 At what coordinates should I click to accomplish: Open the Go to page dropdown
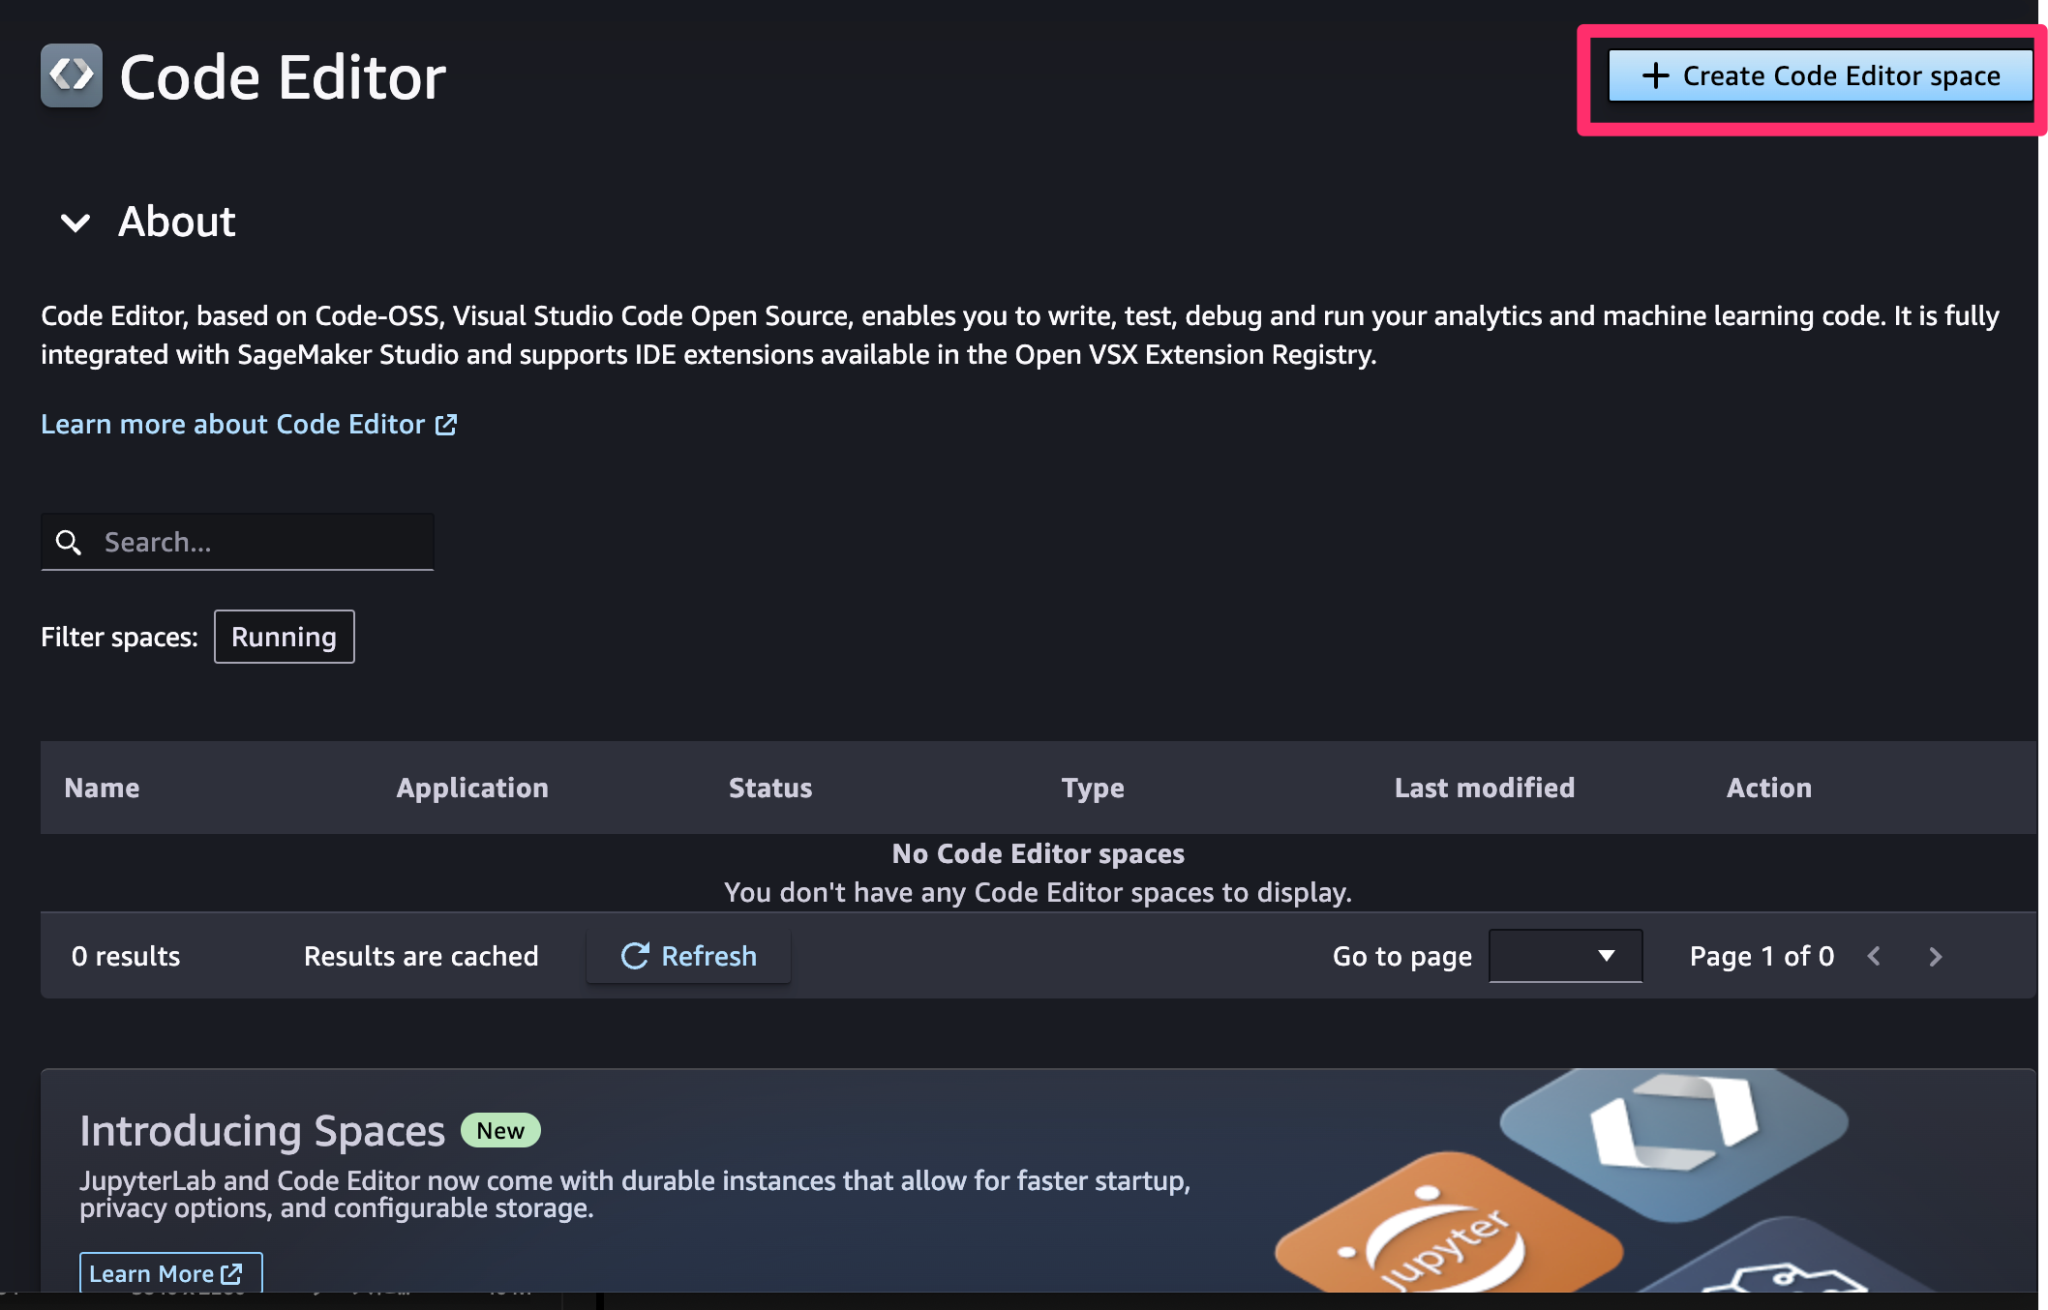click(x=1565, y=956)
